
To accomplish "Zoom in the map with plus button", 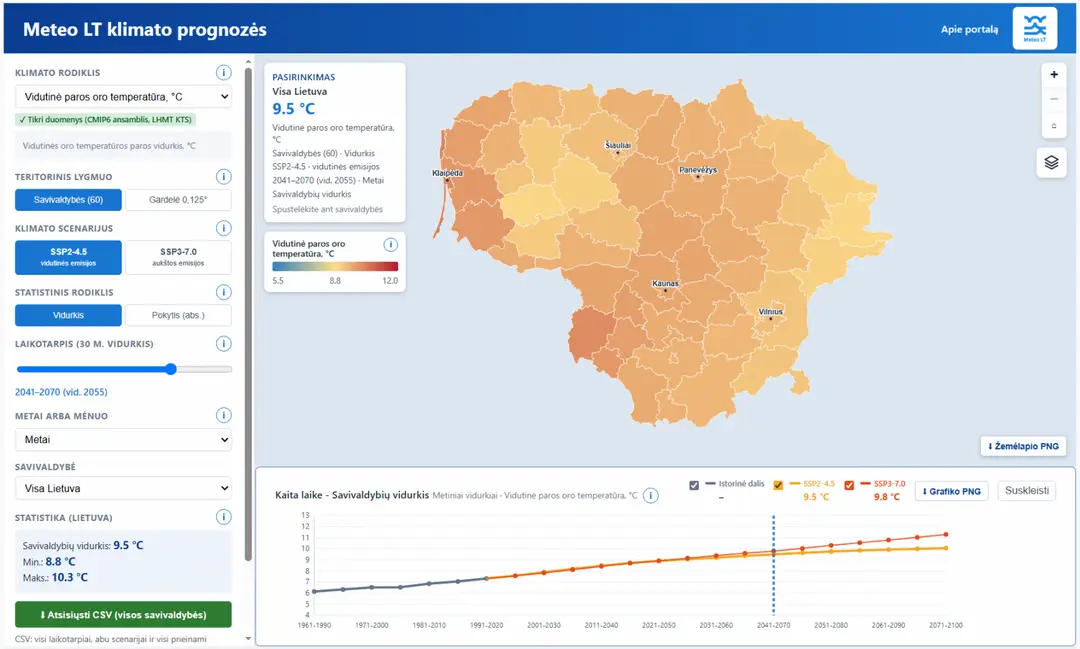I will (x=1054, y=74).
